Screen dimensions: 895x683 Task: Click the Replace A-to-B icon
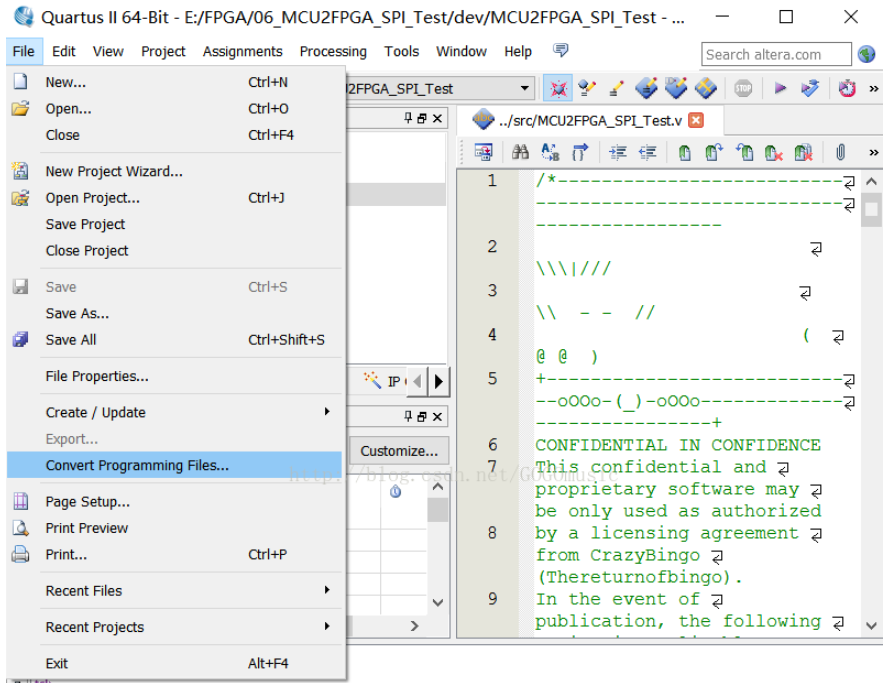click(x=550, y=152)
